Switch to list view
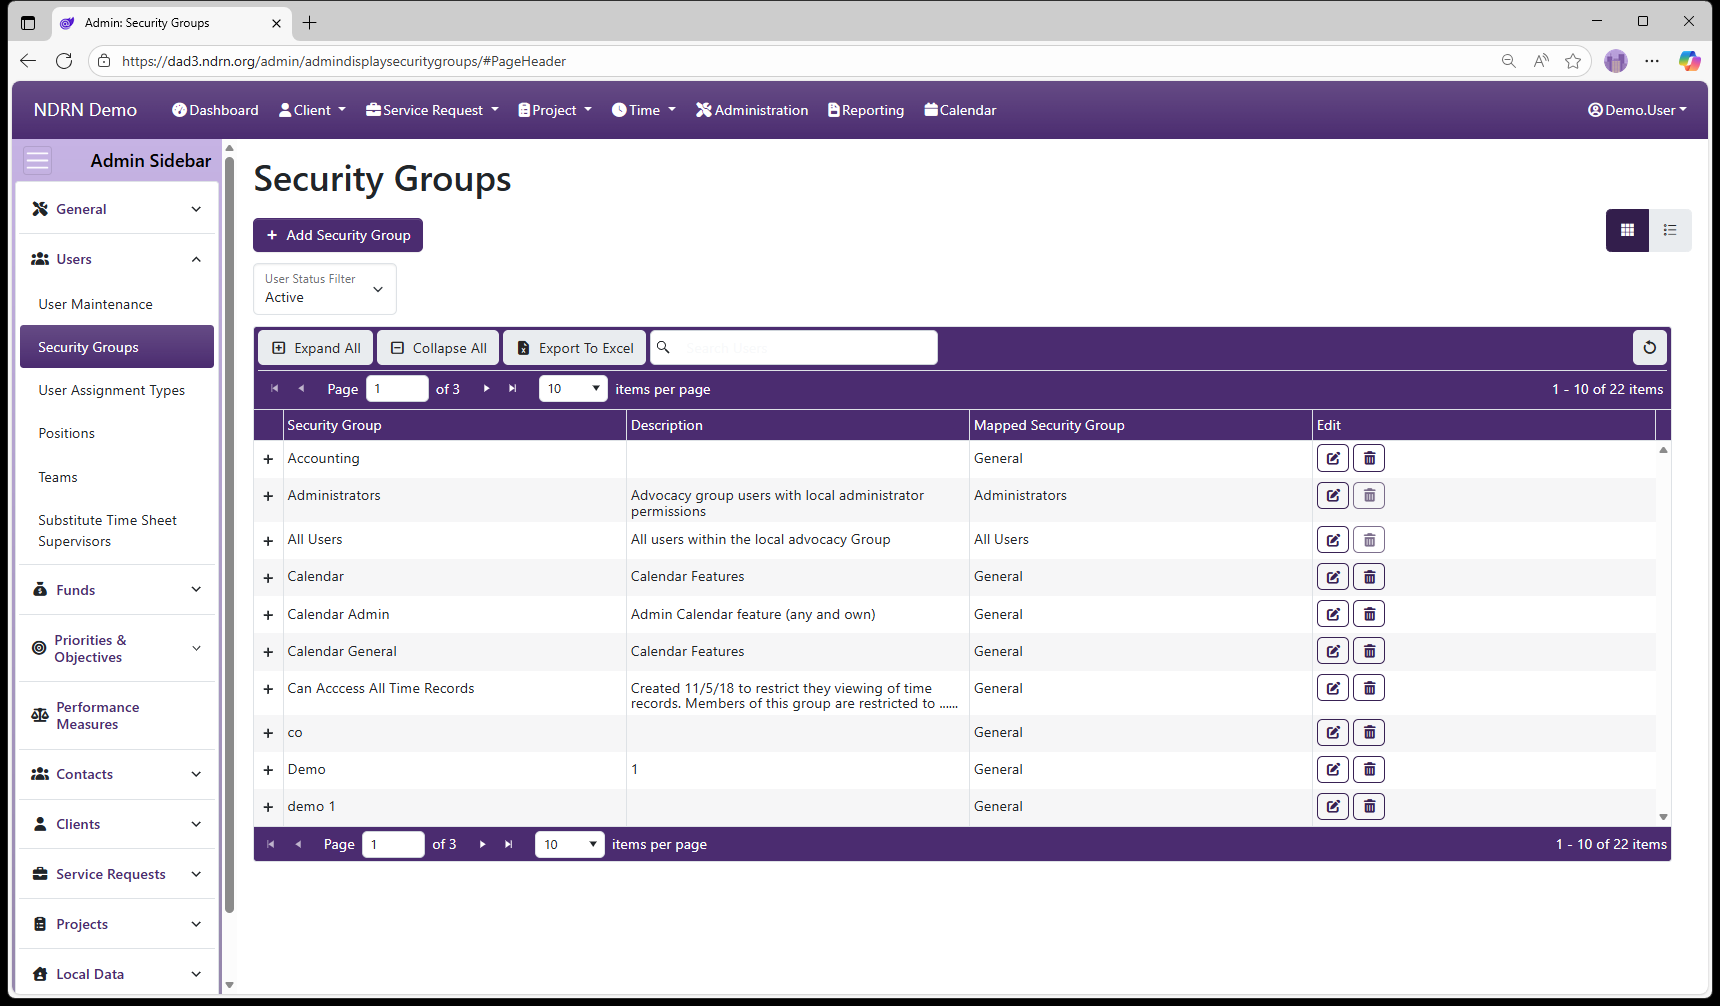Viewport: 1720px width, 1006px height. (1670, 230)
